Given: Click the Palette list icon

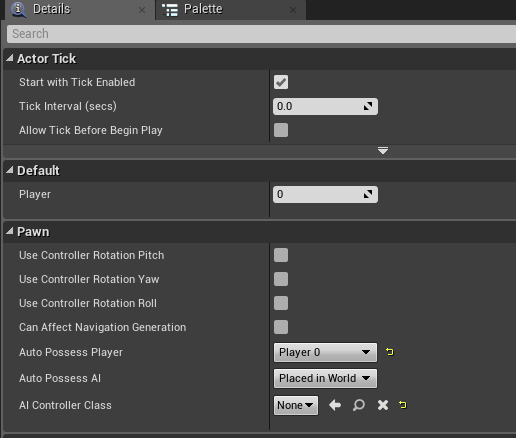Looking at the screenshot, I should click(x=170, y=10).
